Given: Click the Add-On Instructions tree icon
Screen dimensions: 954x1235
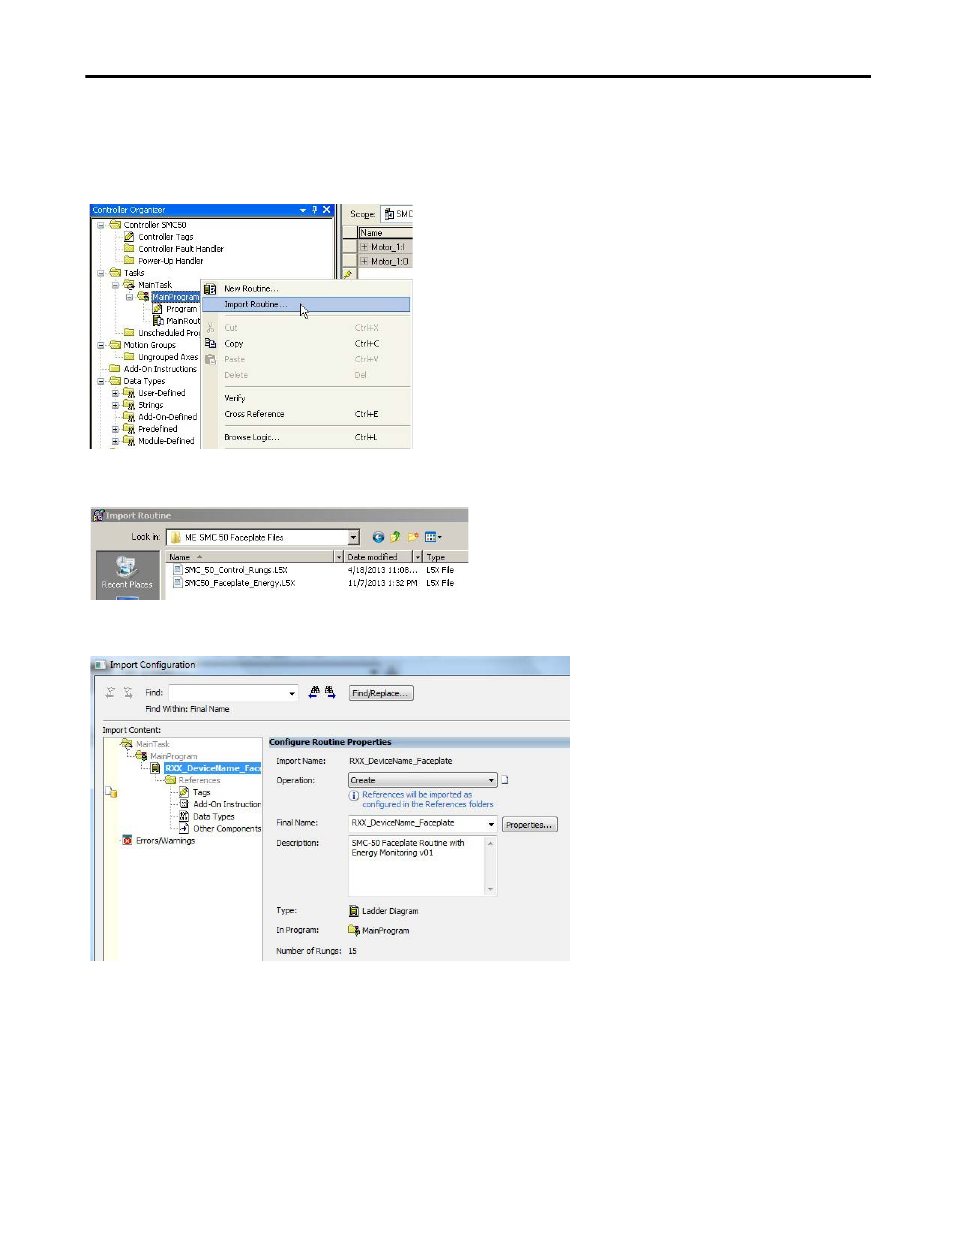Looking at the screenshot, I should [x=184, y=804].
